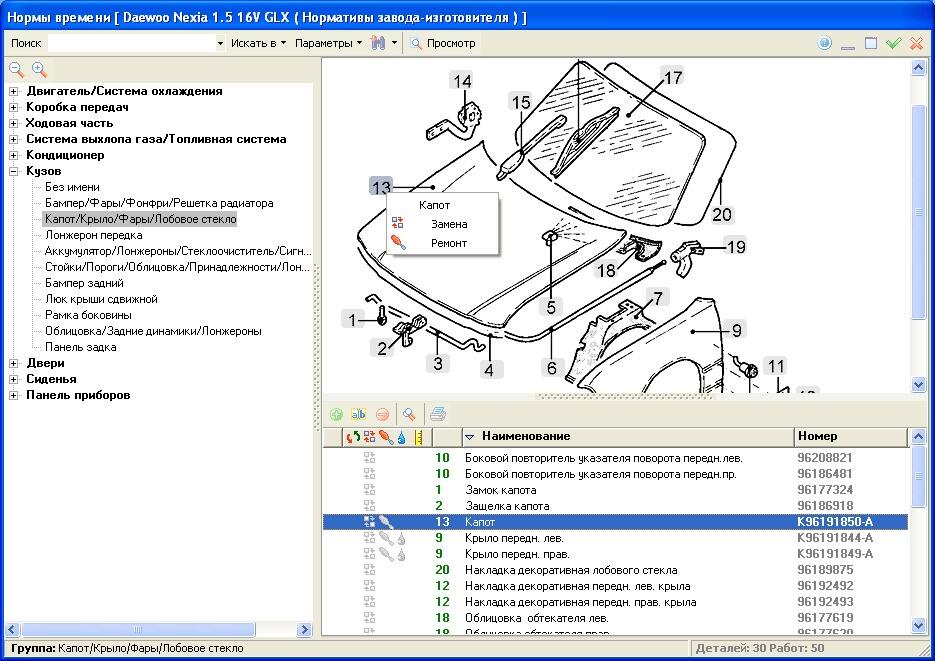The height and width of the screenshot is (661, 935).
Task: Click the replacement column header icon
Action: [x=370, y=437]
